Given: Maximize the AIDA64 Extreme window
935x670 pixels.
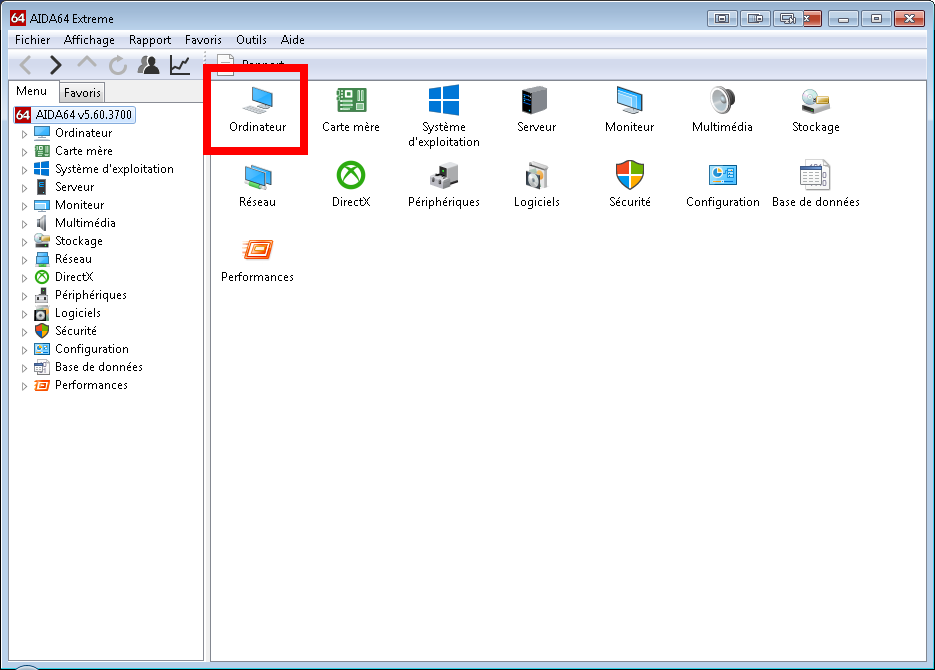Looking at the screenshot, I should tap(876, 18).
